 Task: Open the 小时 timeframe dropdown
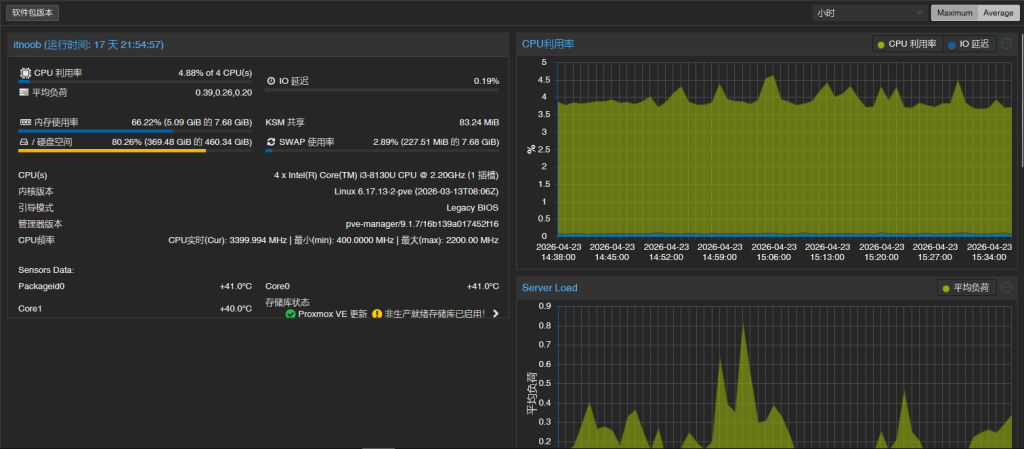click(x=869, y=13)
